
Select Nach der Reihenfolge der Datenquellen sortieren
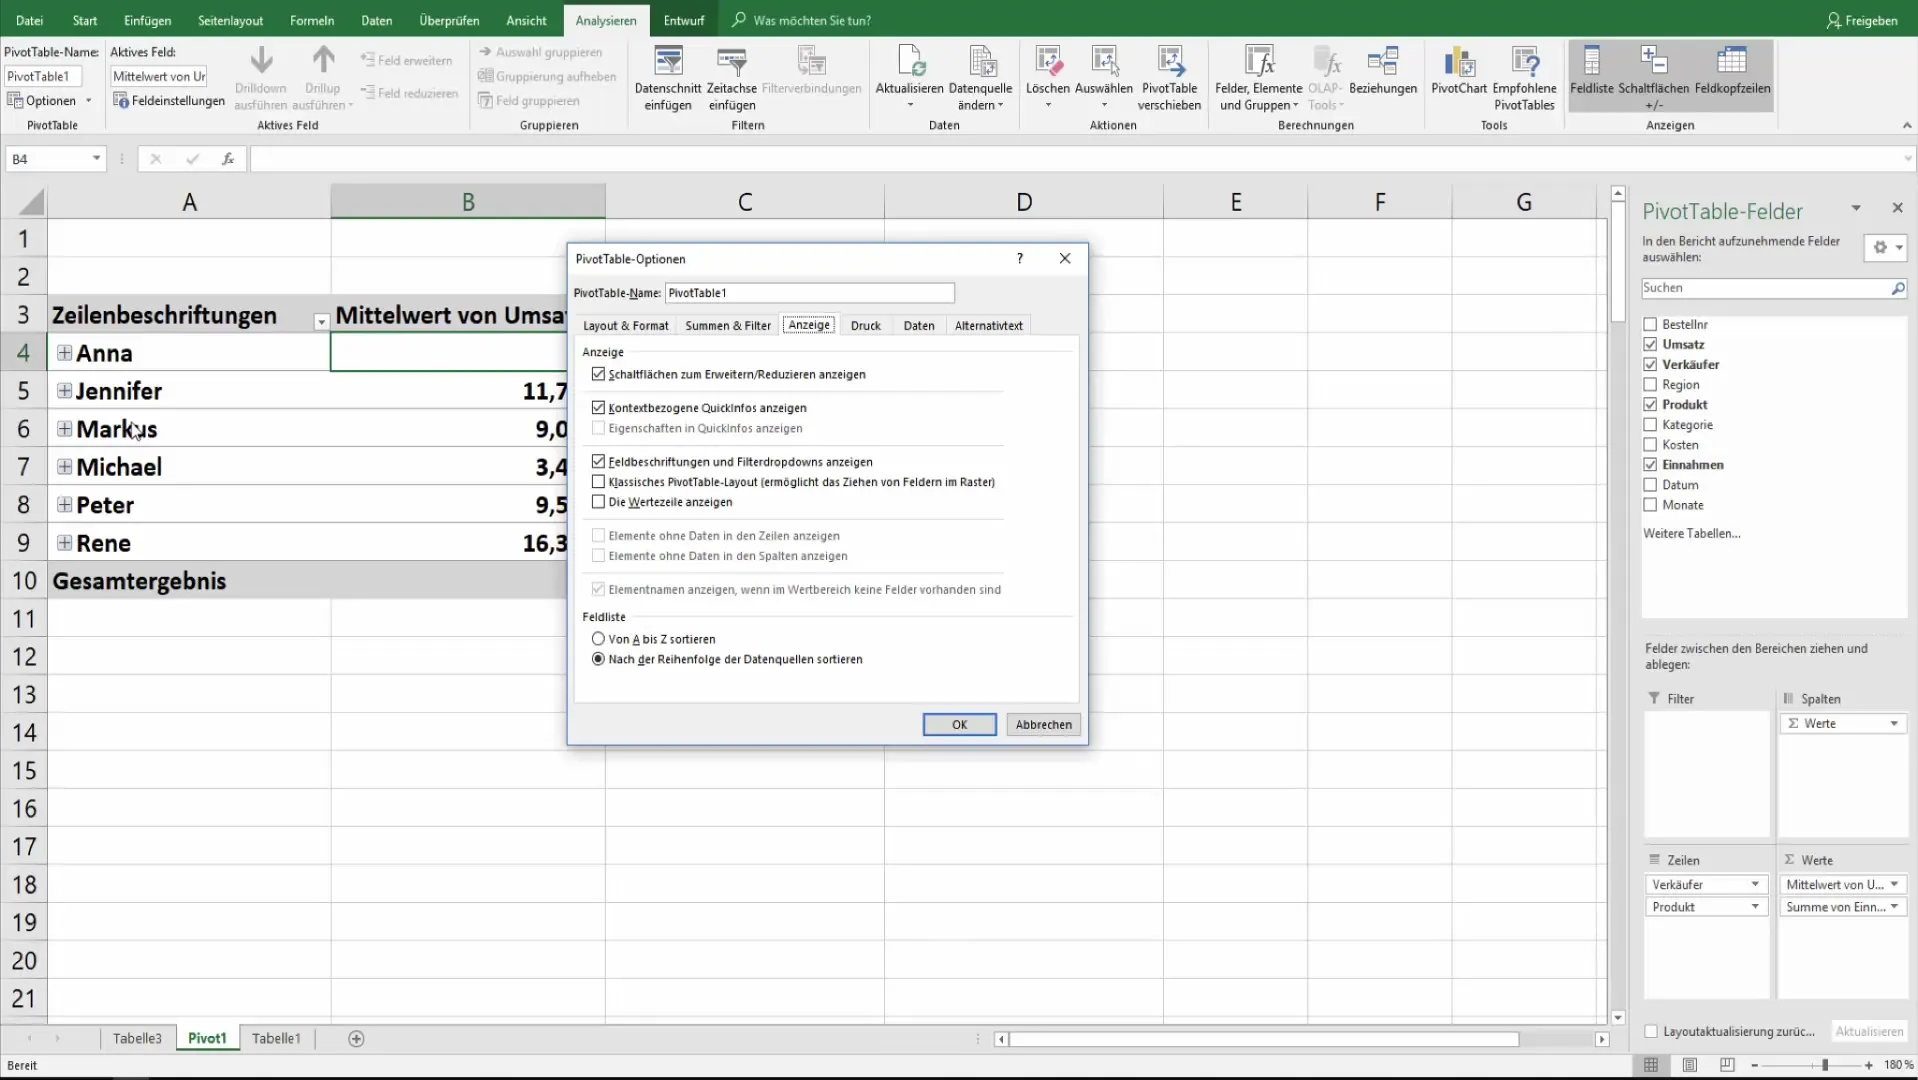pos(598,659)
